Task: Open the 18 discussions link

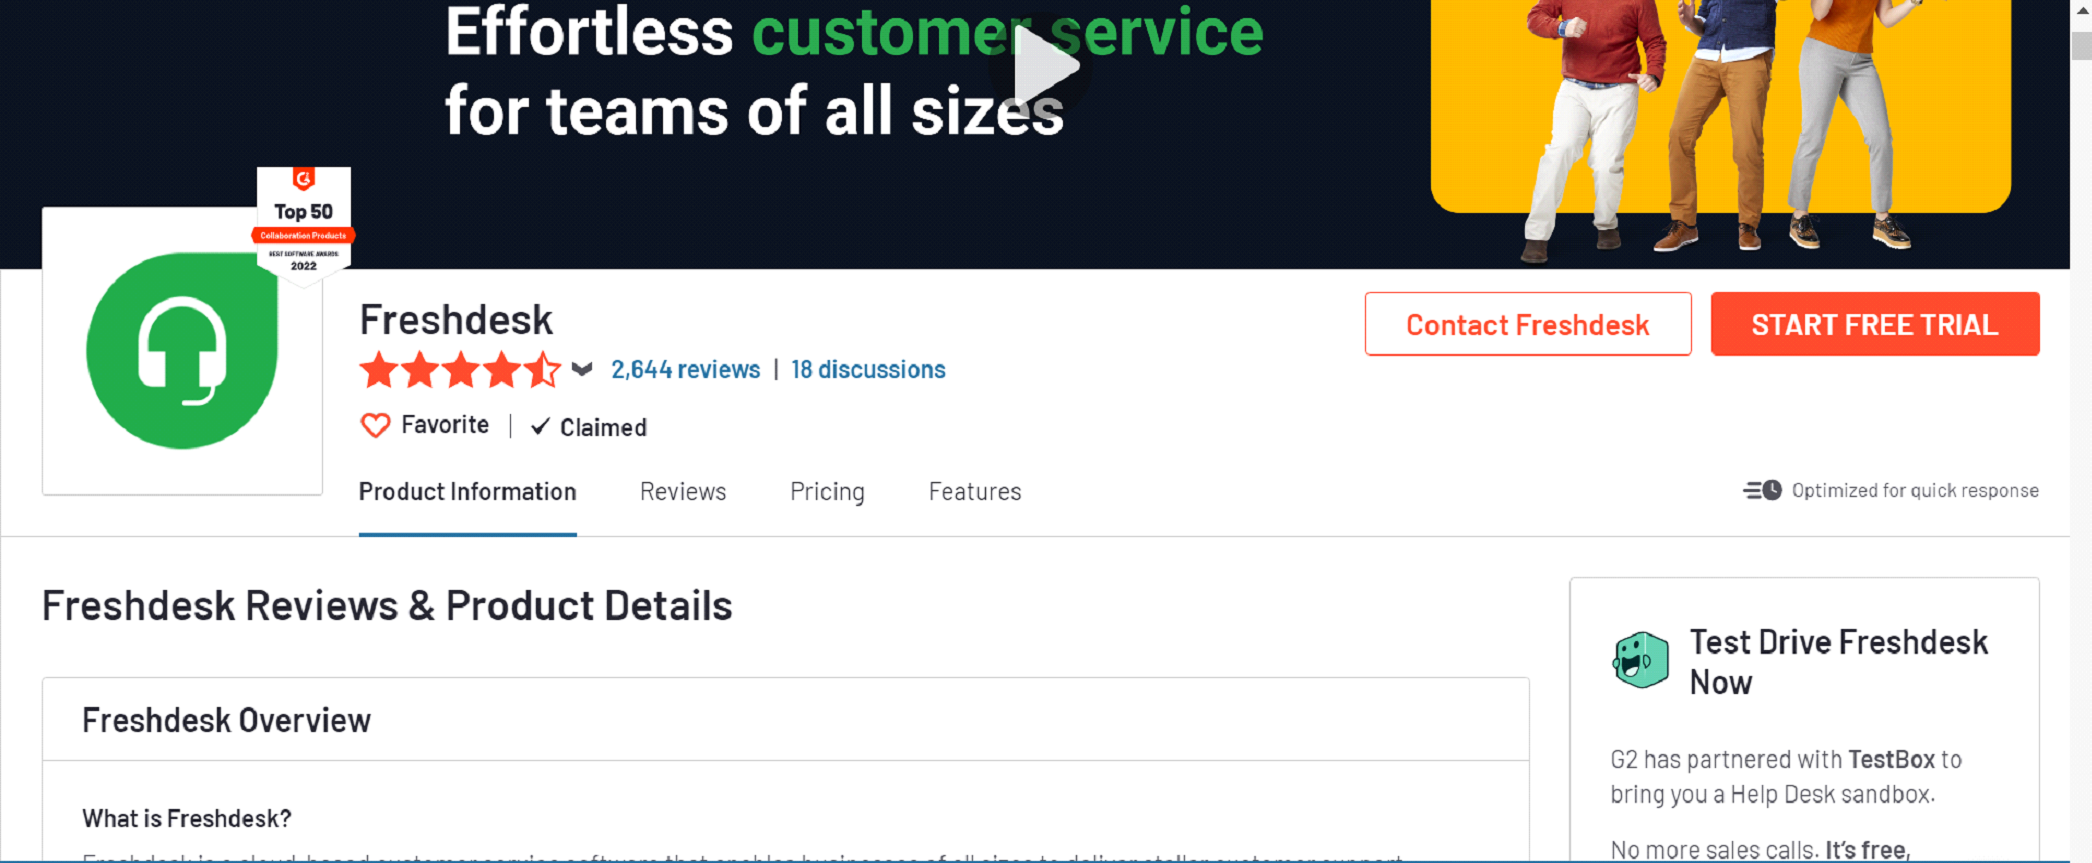Action: pyautogui.click(x=868, y=370)
